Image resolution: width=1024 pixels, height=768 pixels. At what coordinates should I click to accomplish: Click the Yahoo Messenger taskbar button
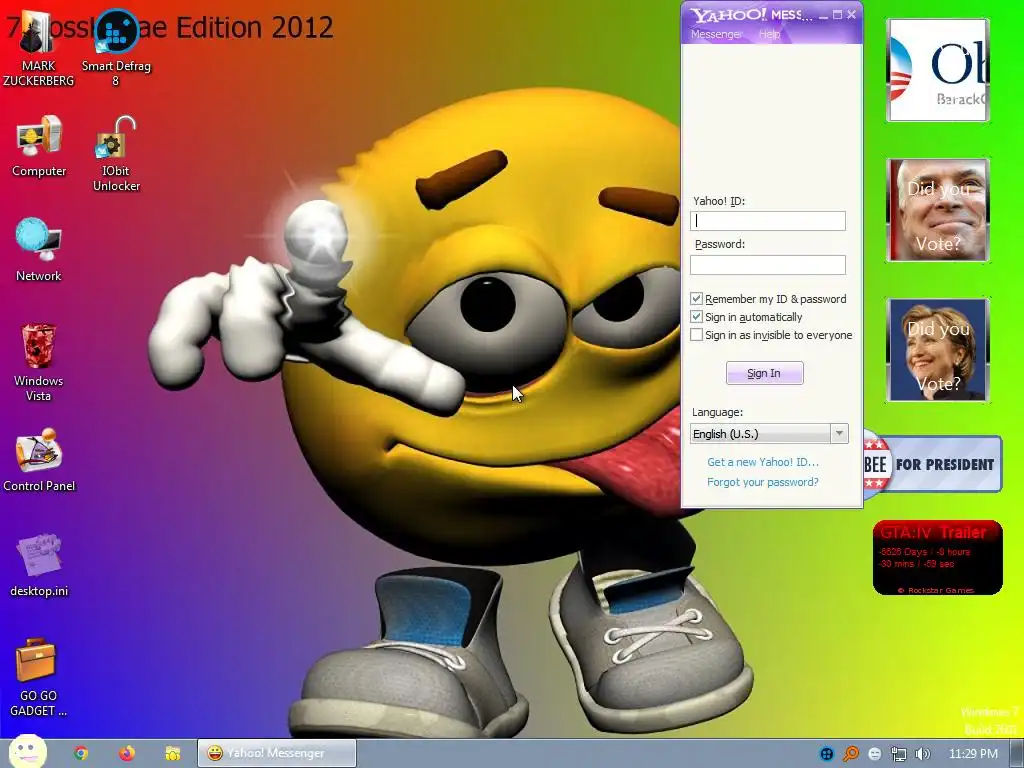click(277, 753)
